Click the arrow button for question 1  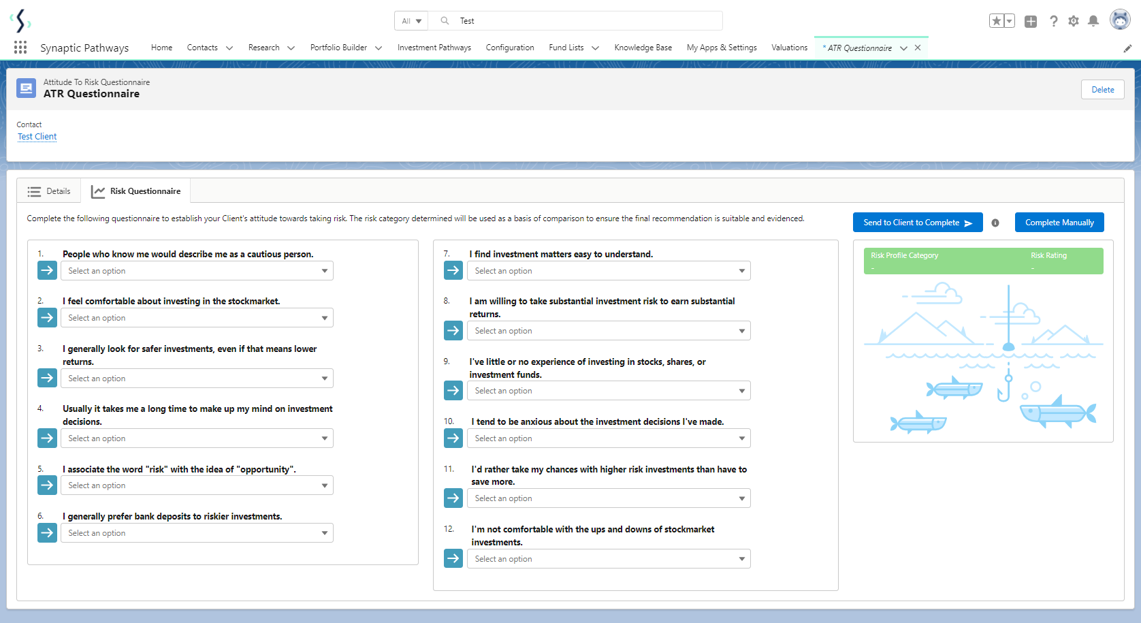click(47, 271)
